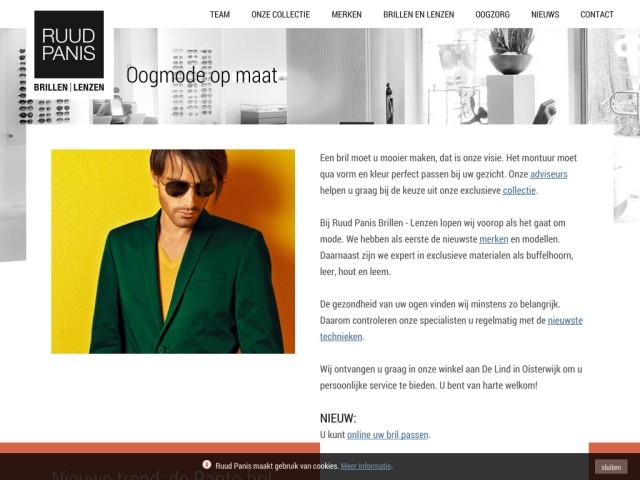Open the OOGZORG menu item

click(x=493, y=15)
